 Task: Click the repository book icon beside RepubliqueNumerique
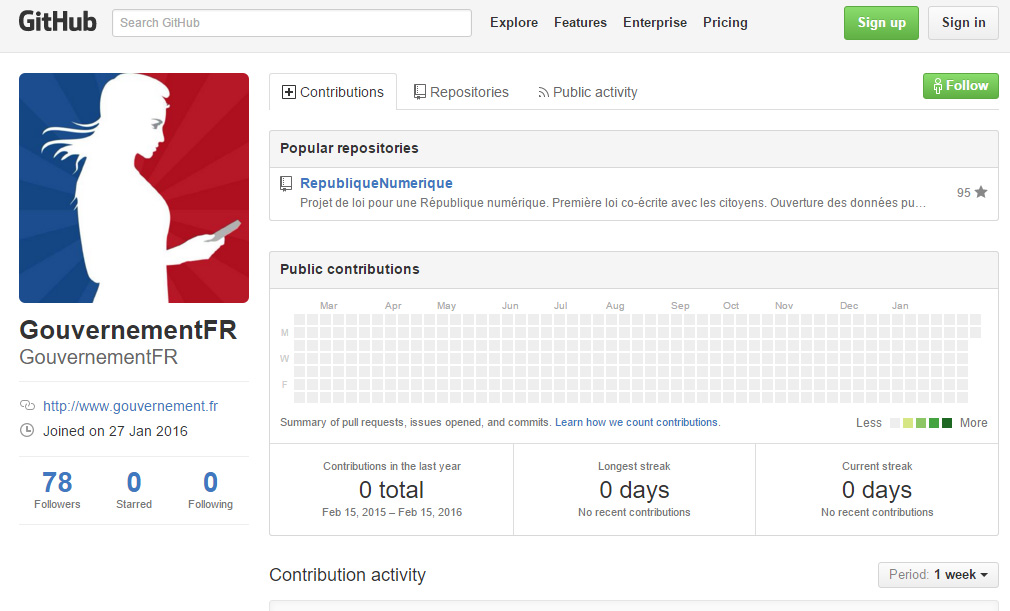286,183
